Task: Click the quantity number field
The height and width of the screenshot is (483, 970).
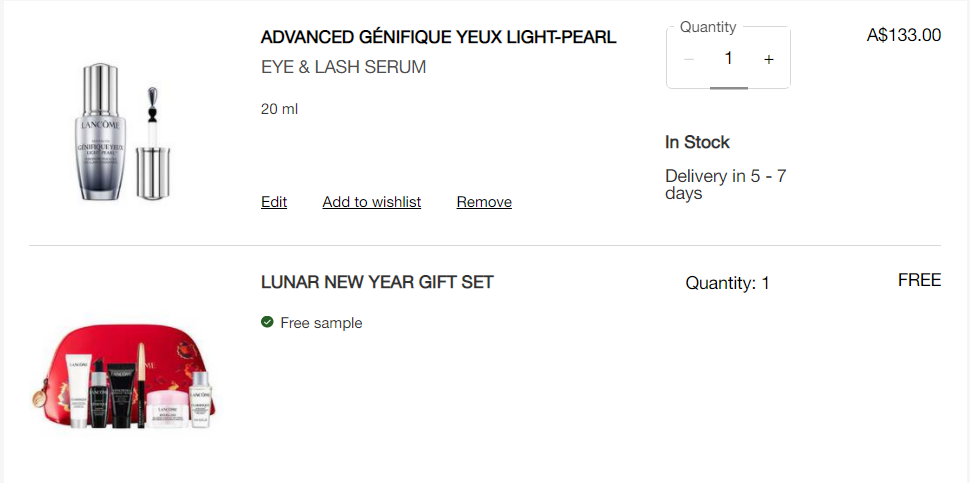Action: 729,59
